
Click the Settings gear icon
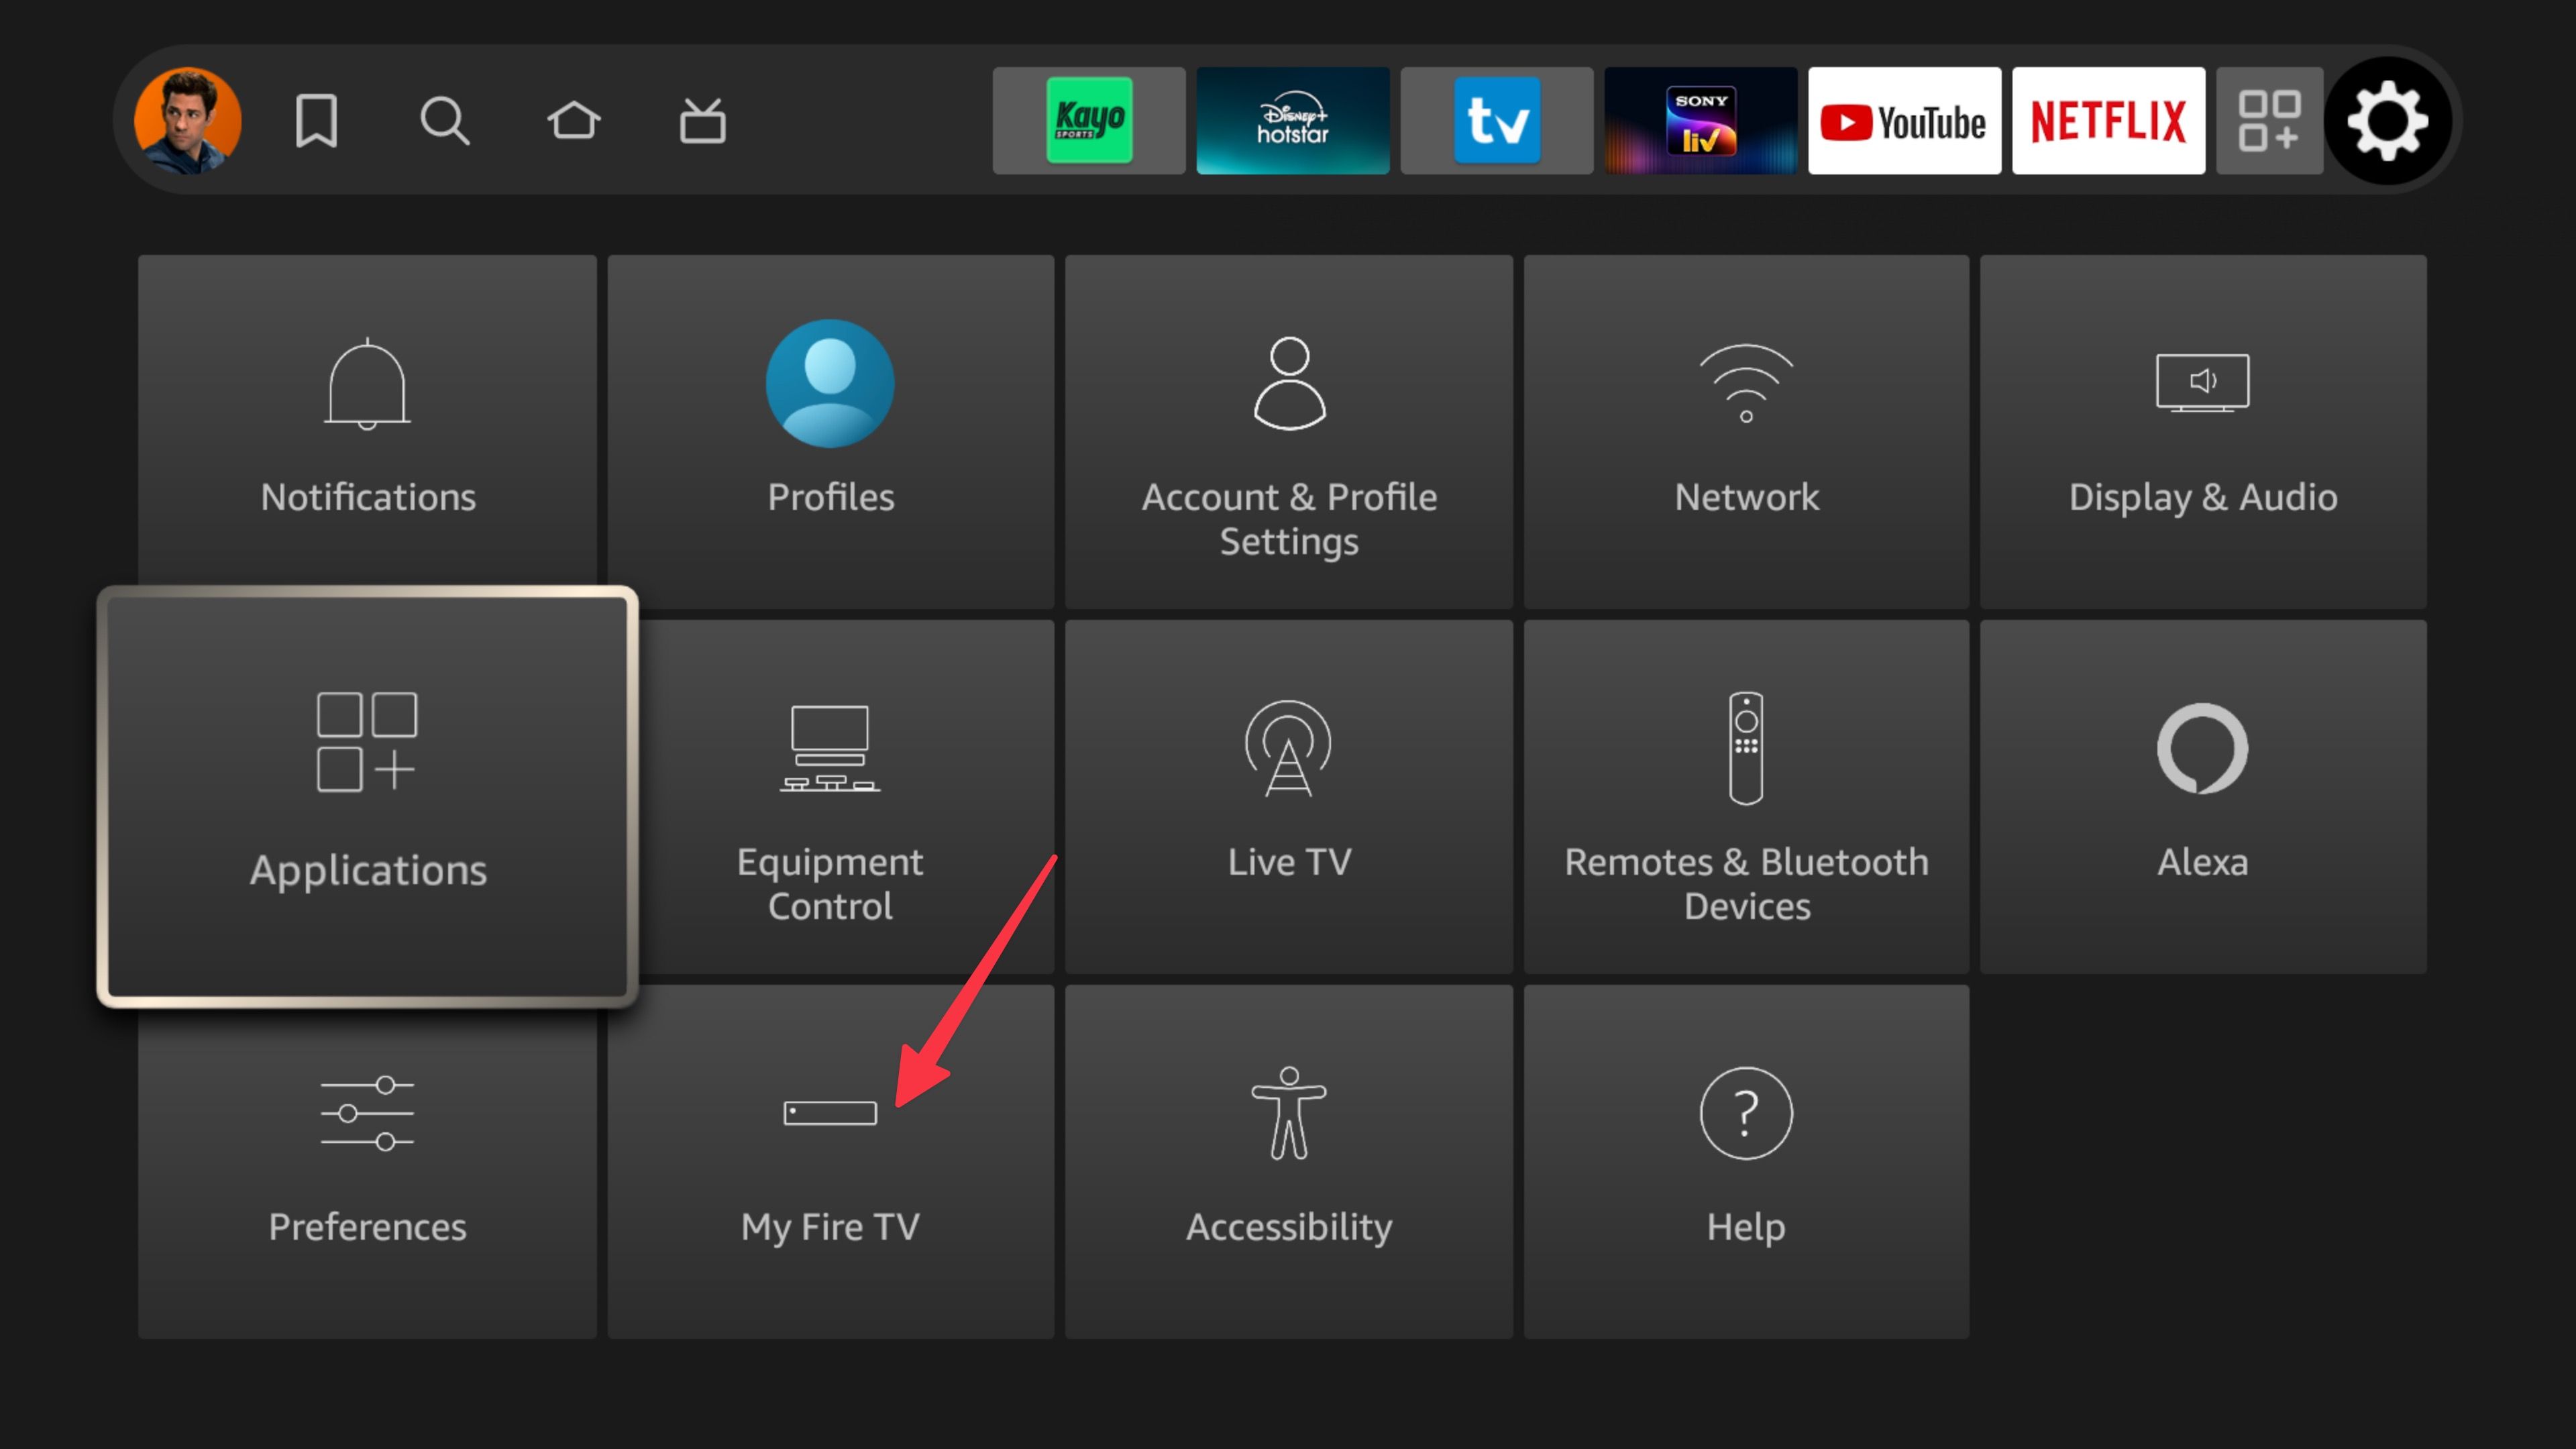coord(2394,120)
